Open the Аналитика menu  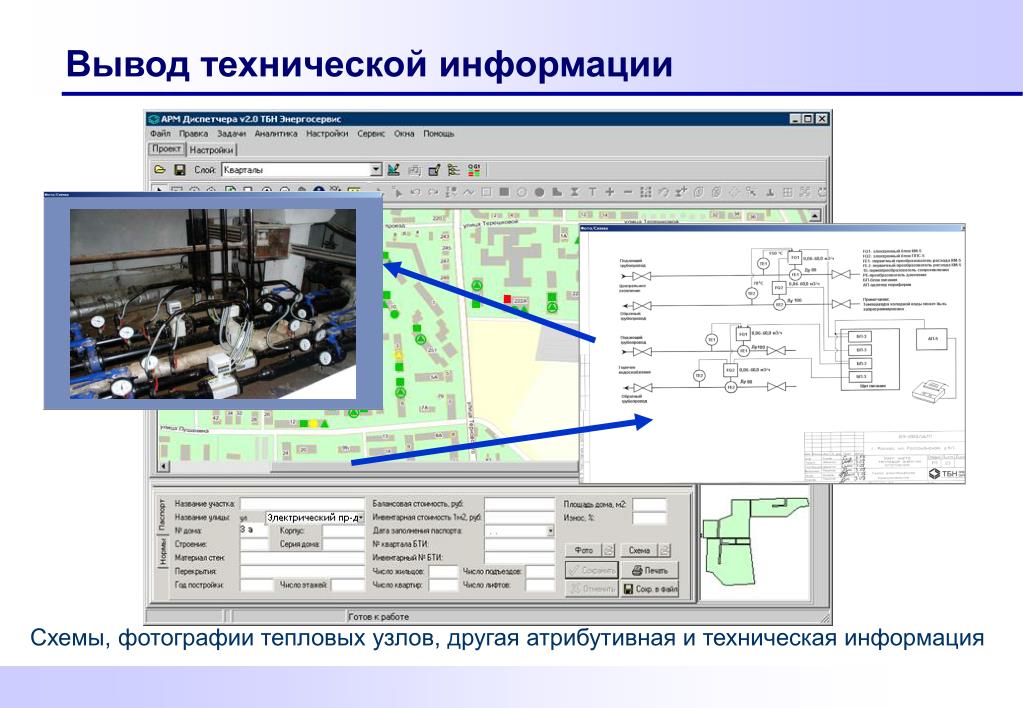(275, 134)
